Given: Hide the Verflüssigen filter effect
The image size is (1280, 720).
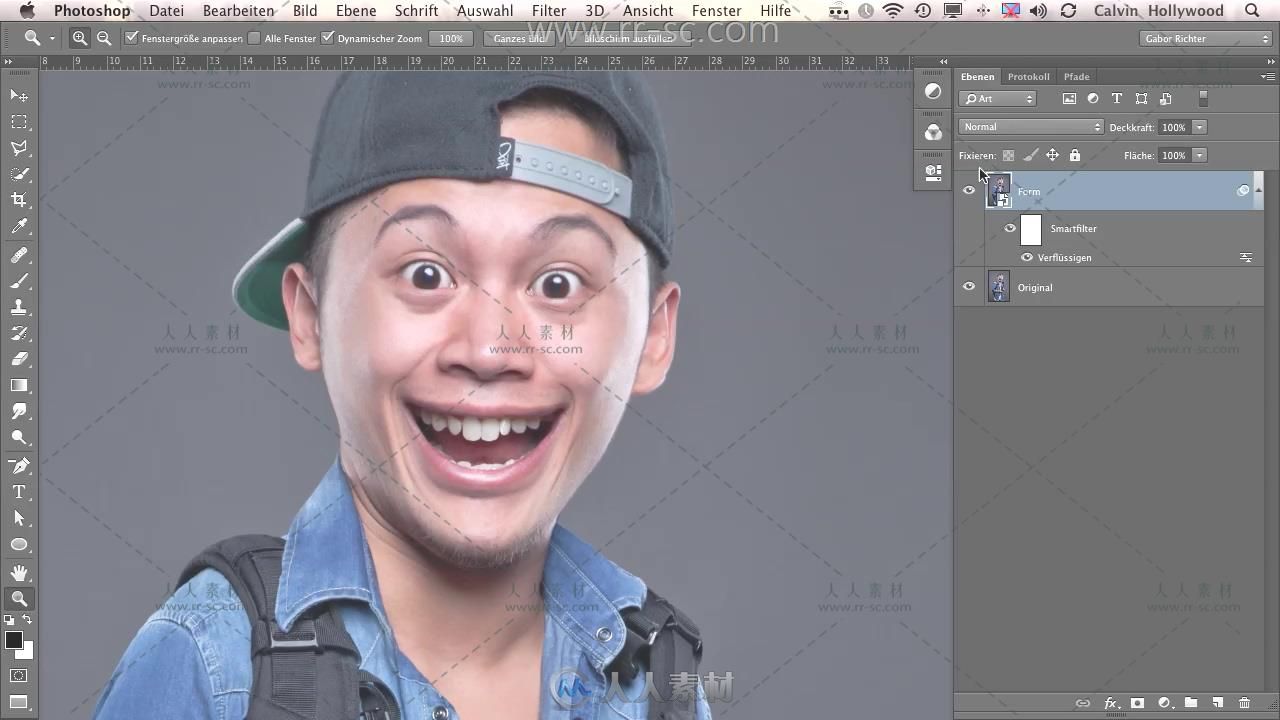Looking at the screenshot, I should point(1027,257).
